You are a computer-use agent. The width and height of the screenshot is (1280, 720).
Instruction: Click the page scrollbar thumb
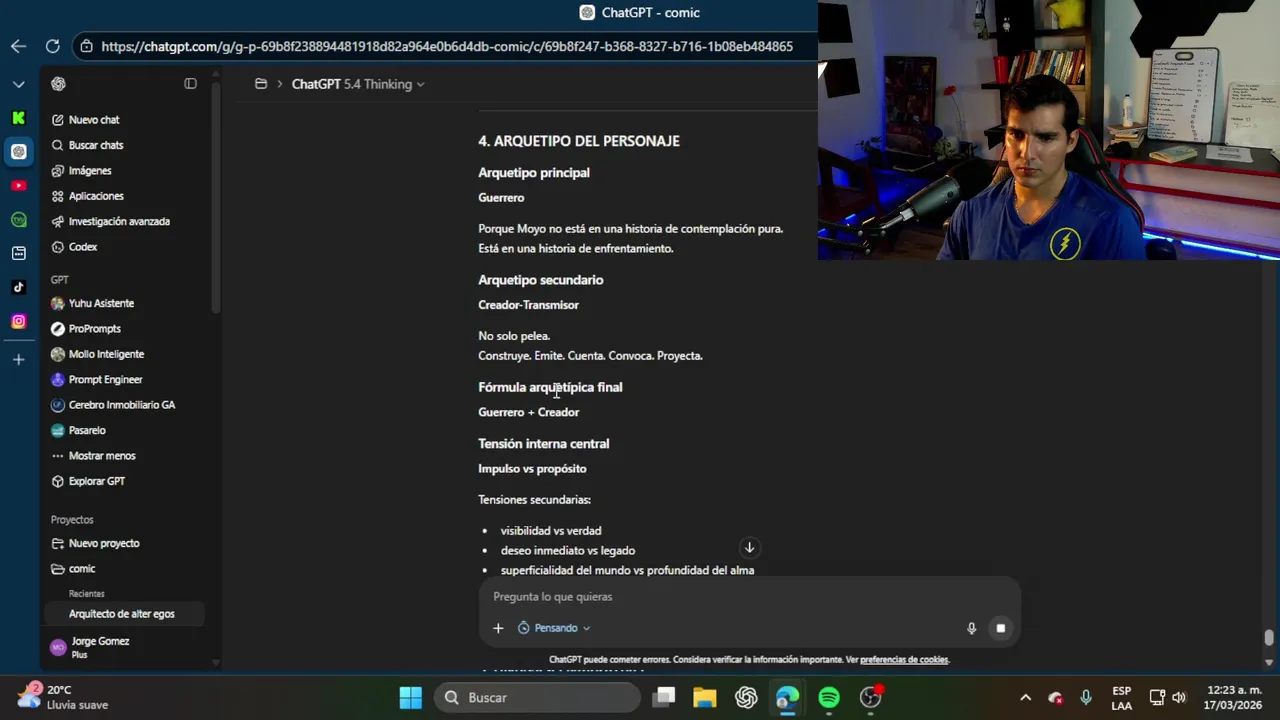[x=1269, y=638]
